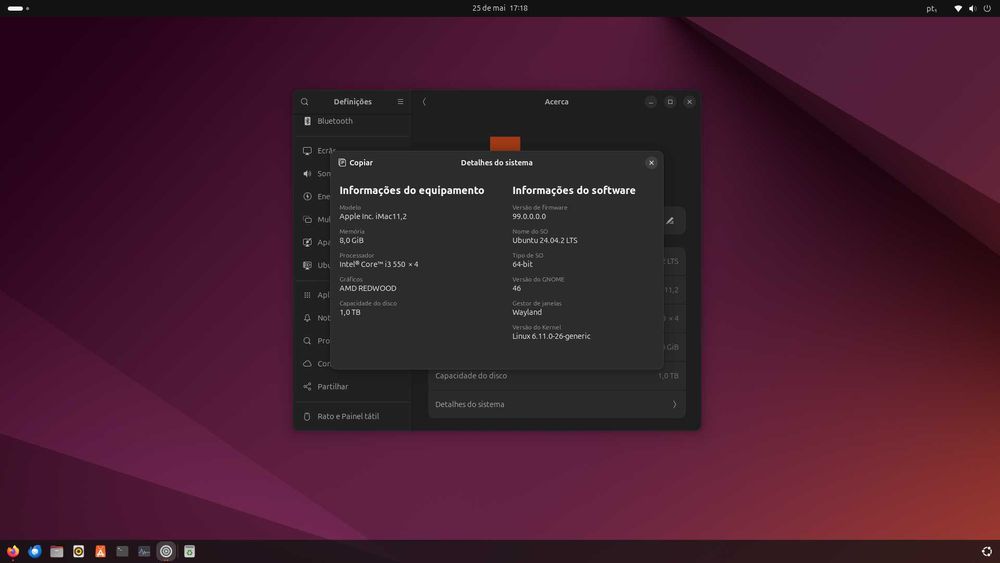Click the Som speaker icon in sidebar

(x=307, y=174)
